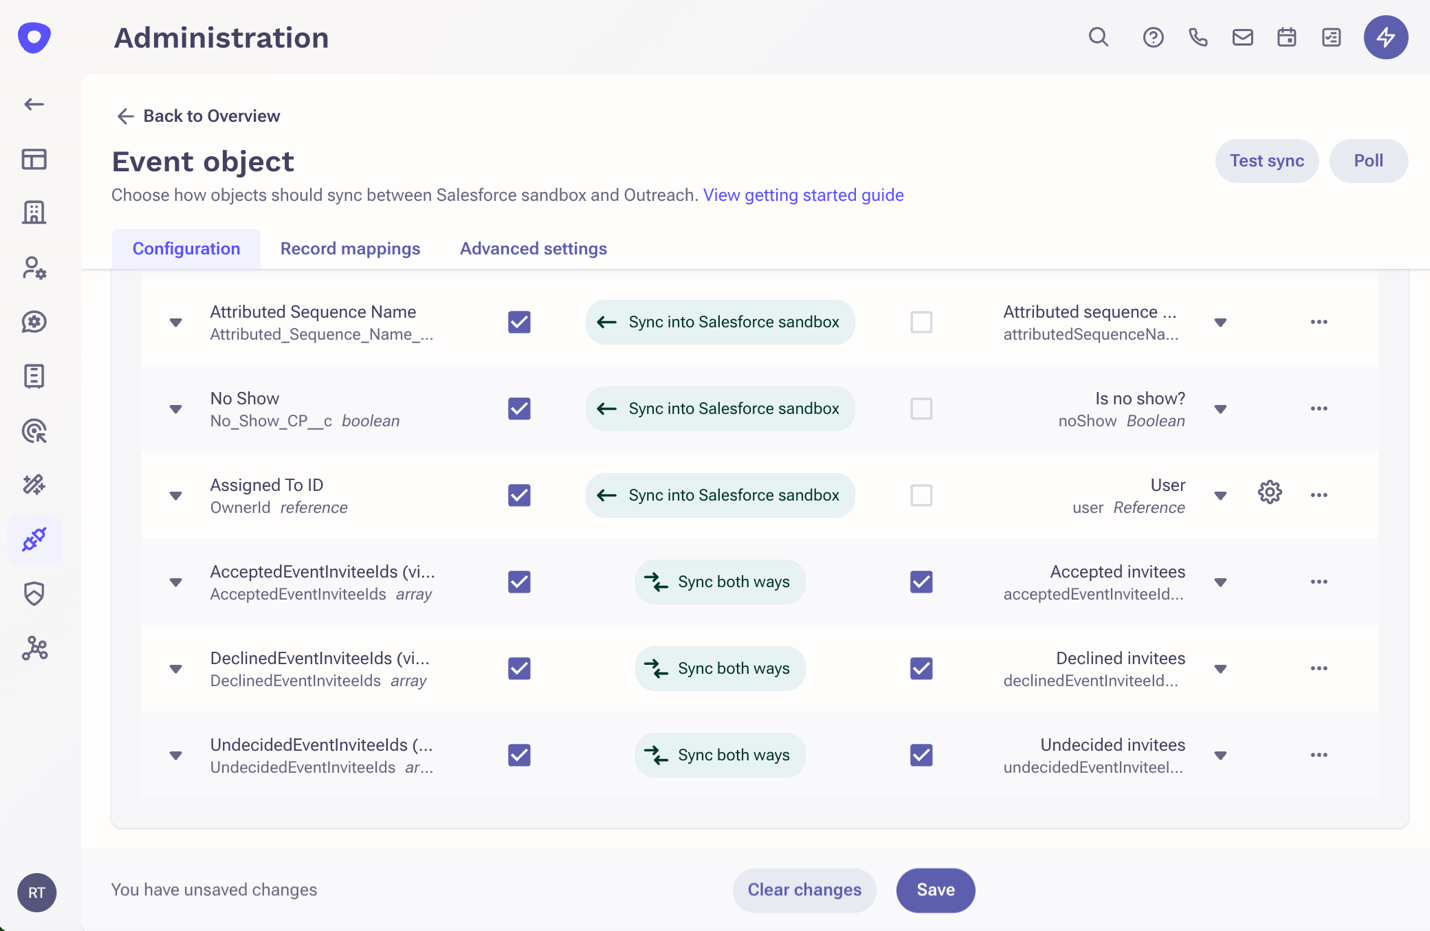Open the table layout sidebar icon

click(x=34, y=159)
